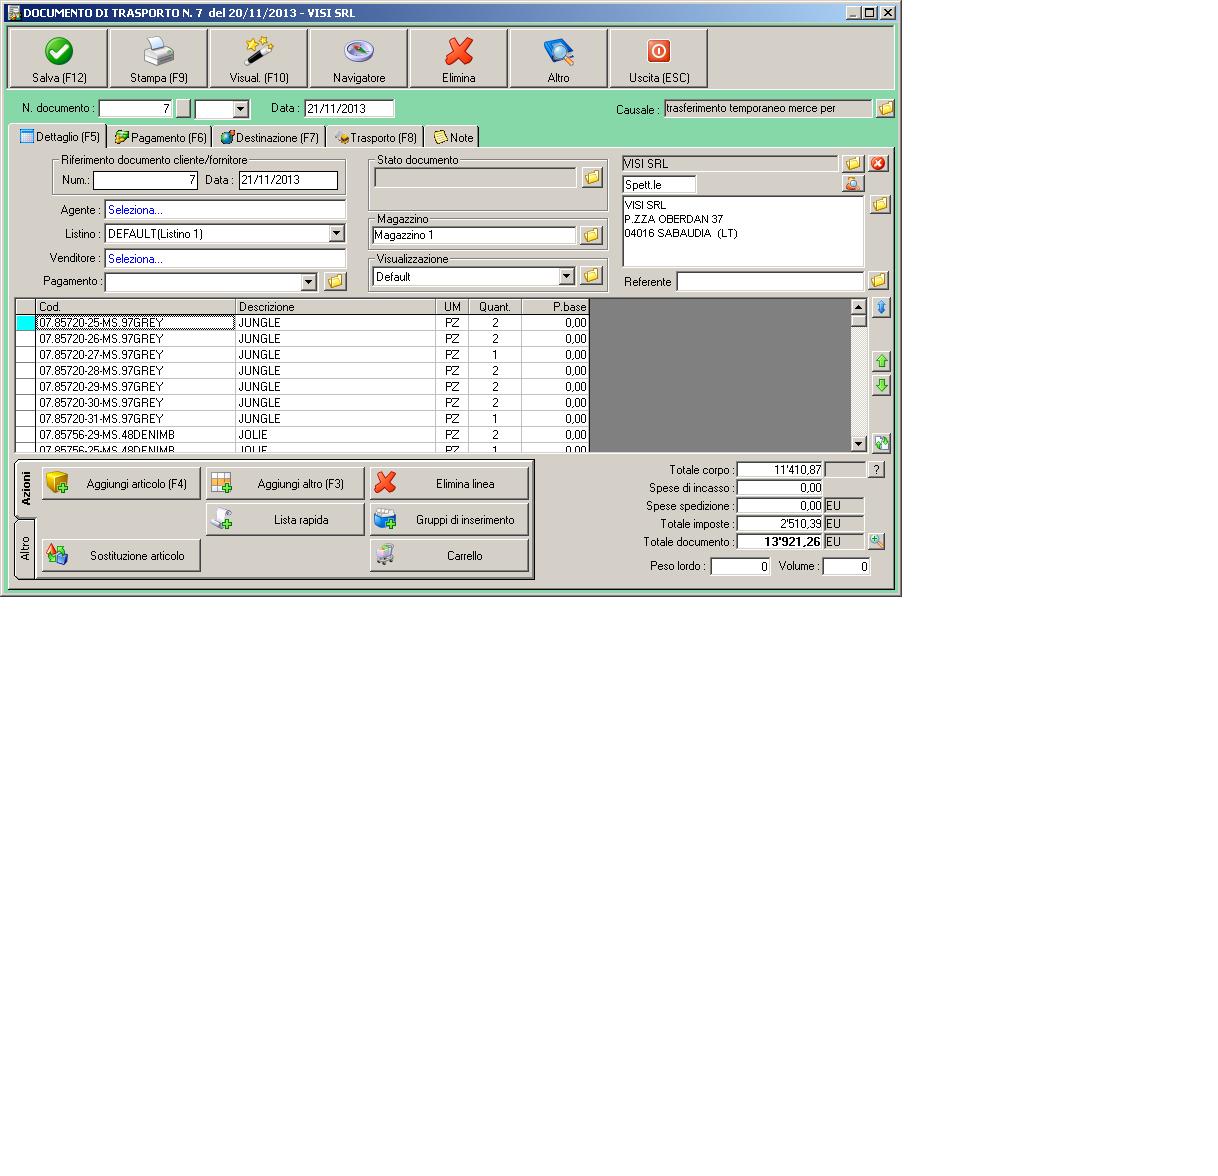Save the document with Salva (F12)
The image size is (1218, 1176).
click(59, 59)
